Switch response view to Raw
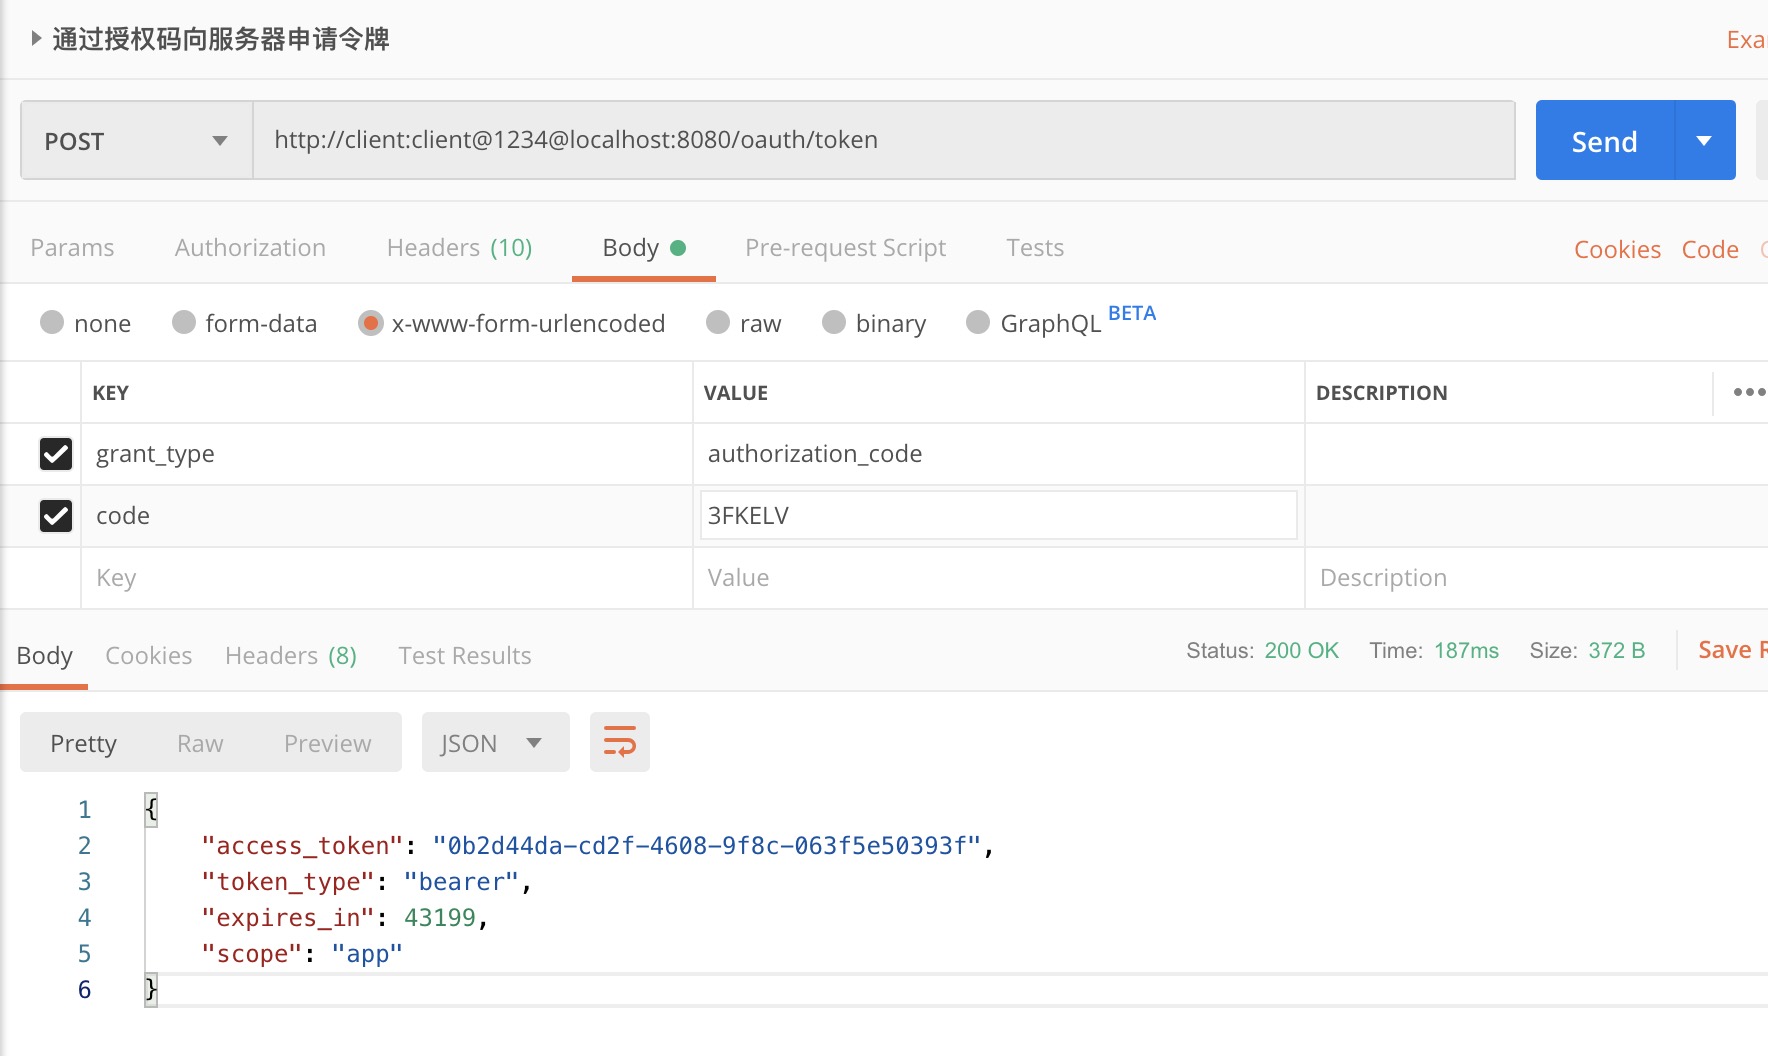The height and width of the screenshot is (1056, 1768). coord(200,743)
